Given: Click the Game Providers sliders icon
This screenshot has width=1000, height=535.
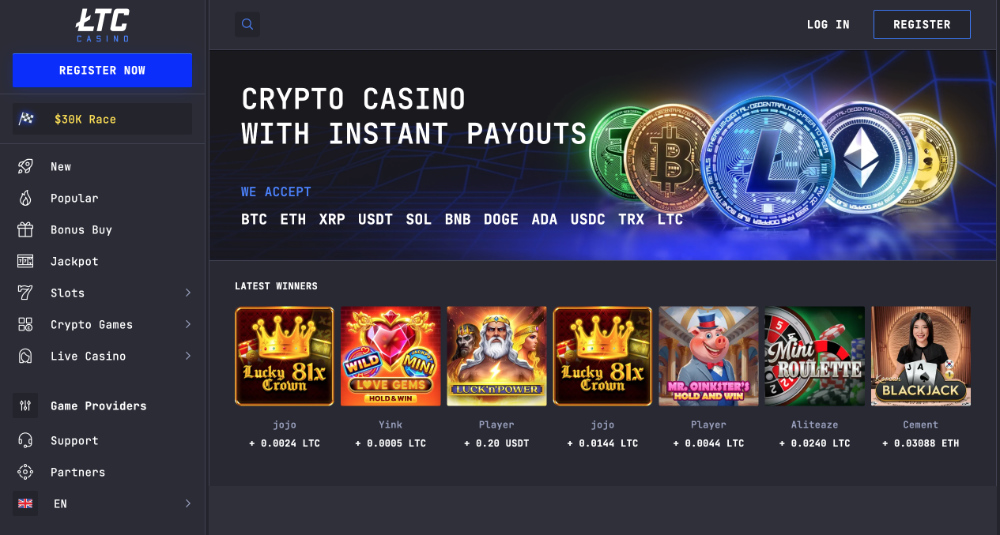Looking at the screenshot, I should pos(26,406).
